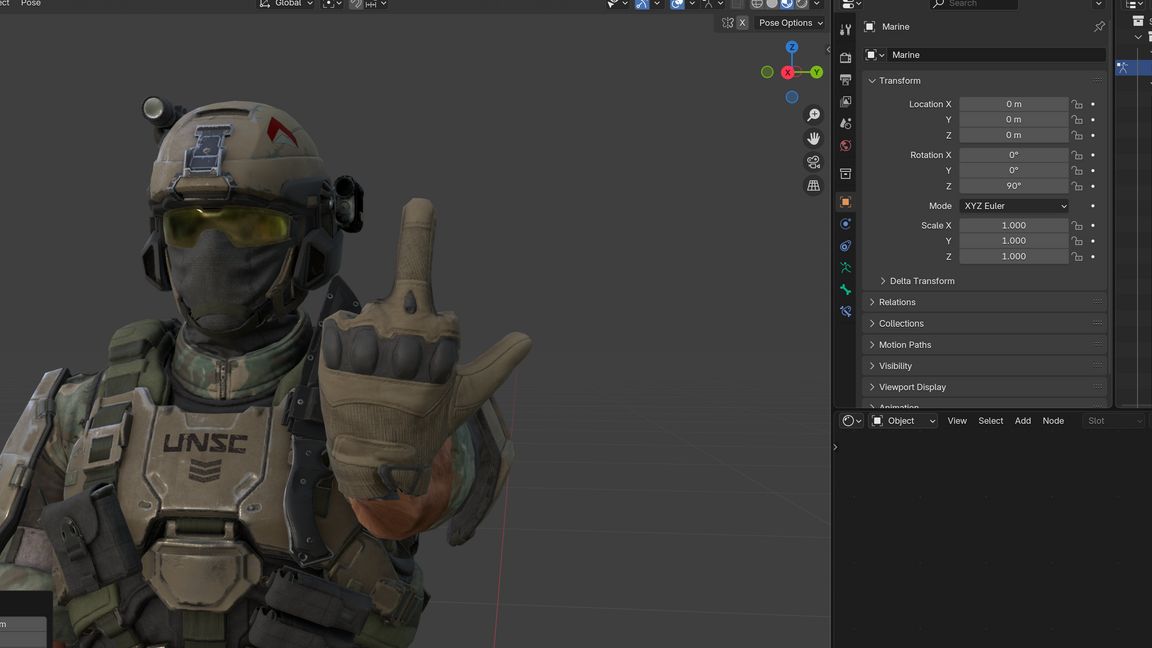Toggle the Rotation Z lock
1152x648 pixels.
[x=1077, y=186]
